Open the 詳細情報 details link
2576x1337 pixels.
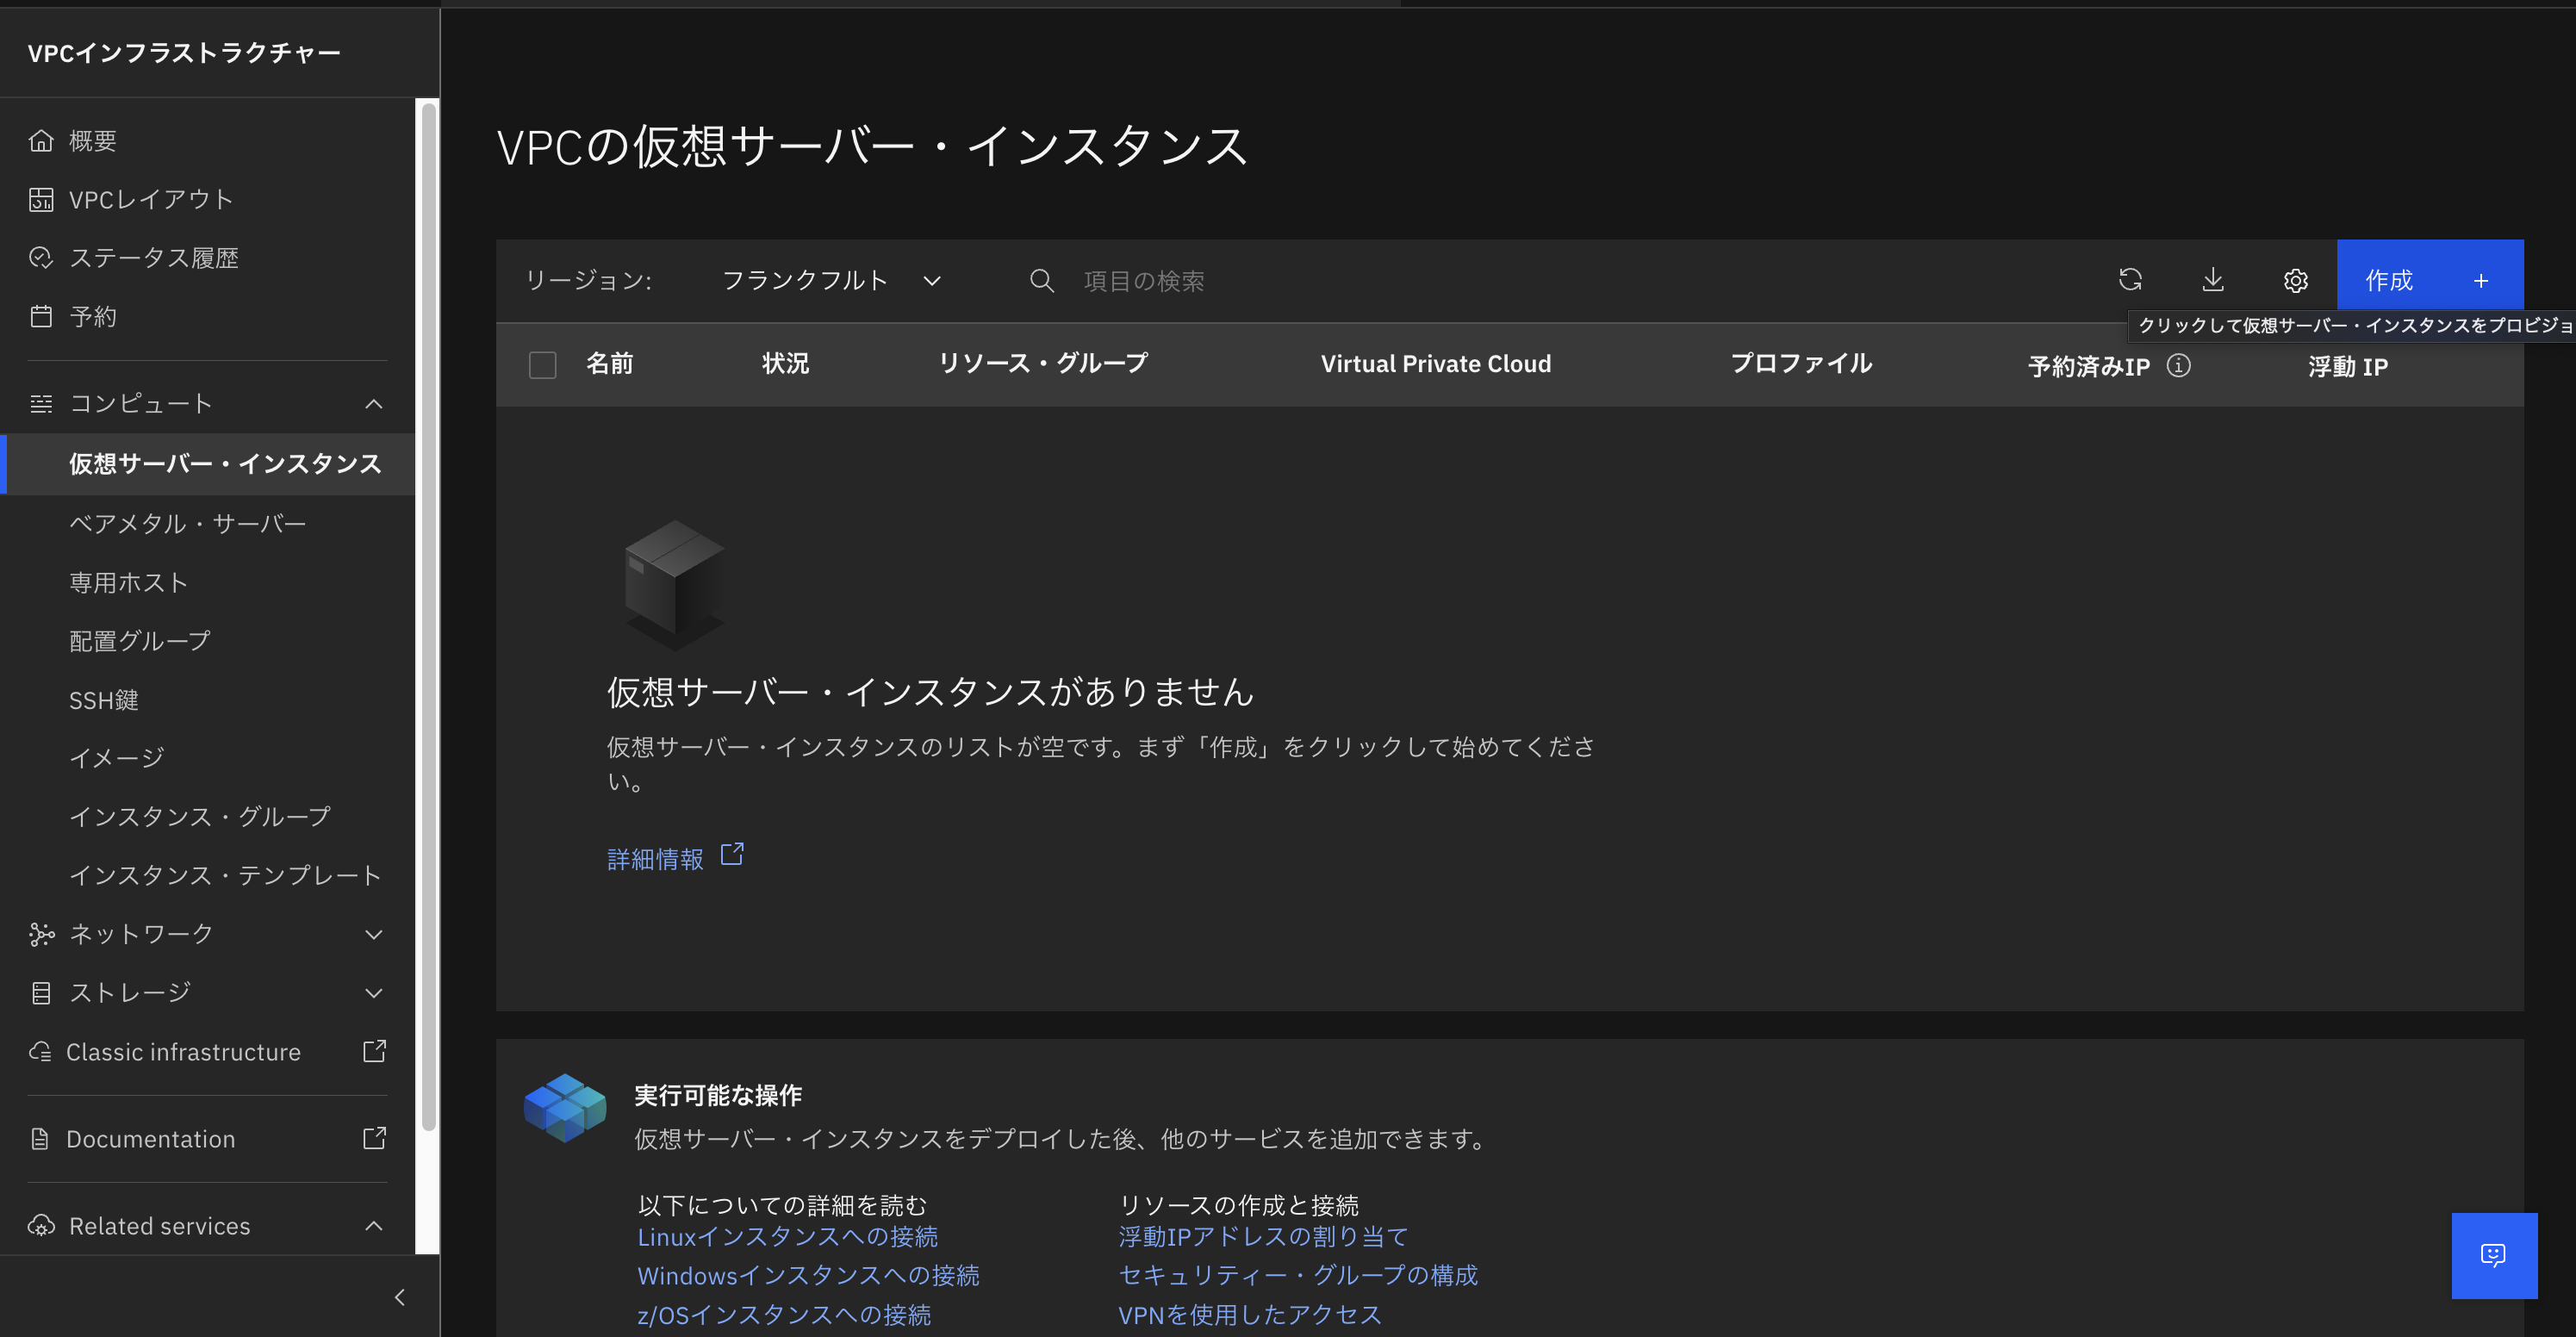[x=654, y=858]
